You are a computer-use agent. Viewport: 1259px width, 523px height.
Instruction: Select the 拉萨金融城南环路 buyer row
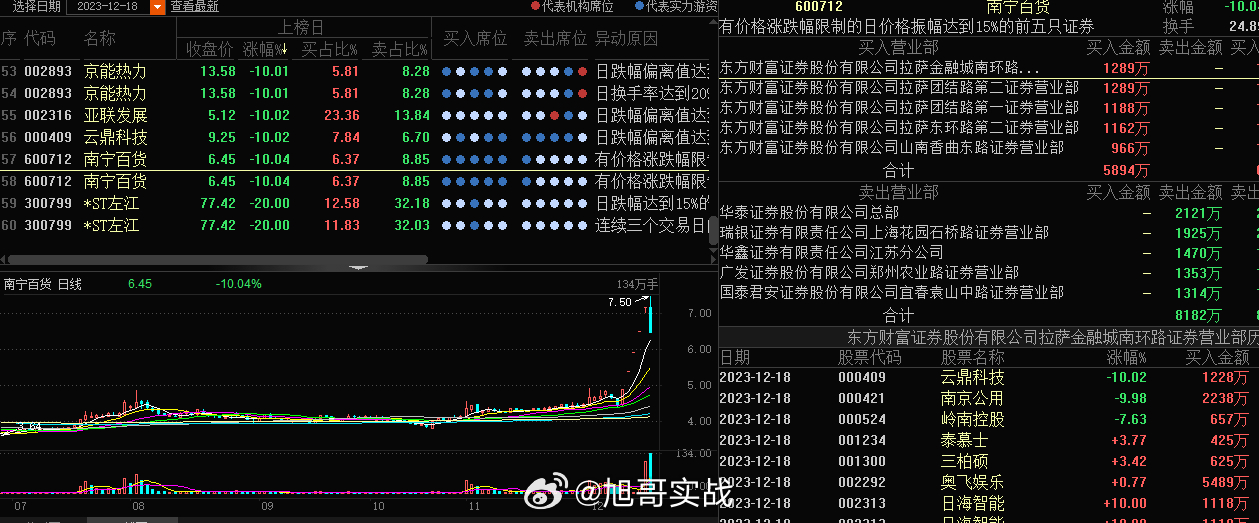(988, 67)
